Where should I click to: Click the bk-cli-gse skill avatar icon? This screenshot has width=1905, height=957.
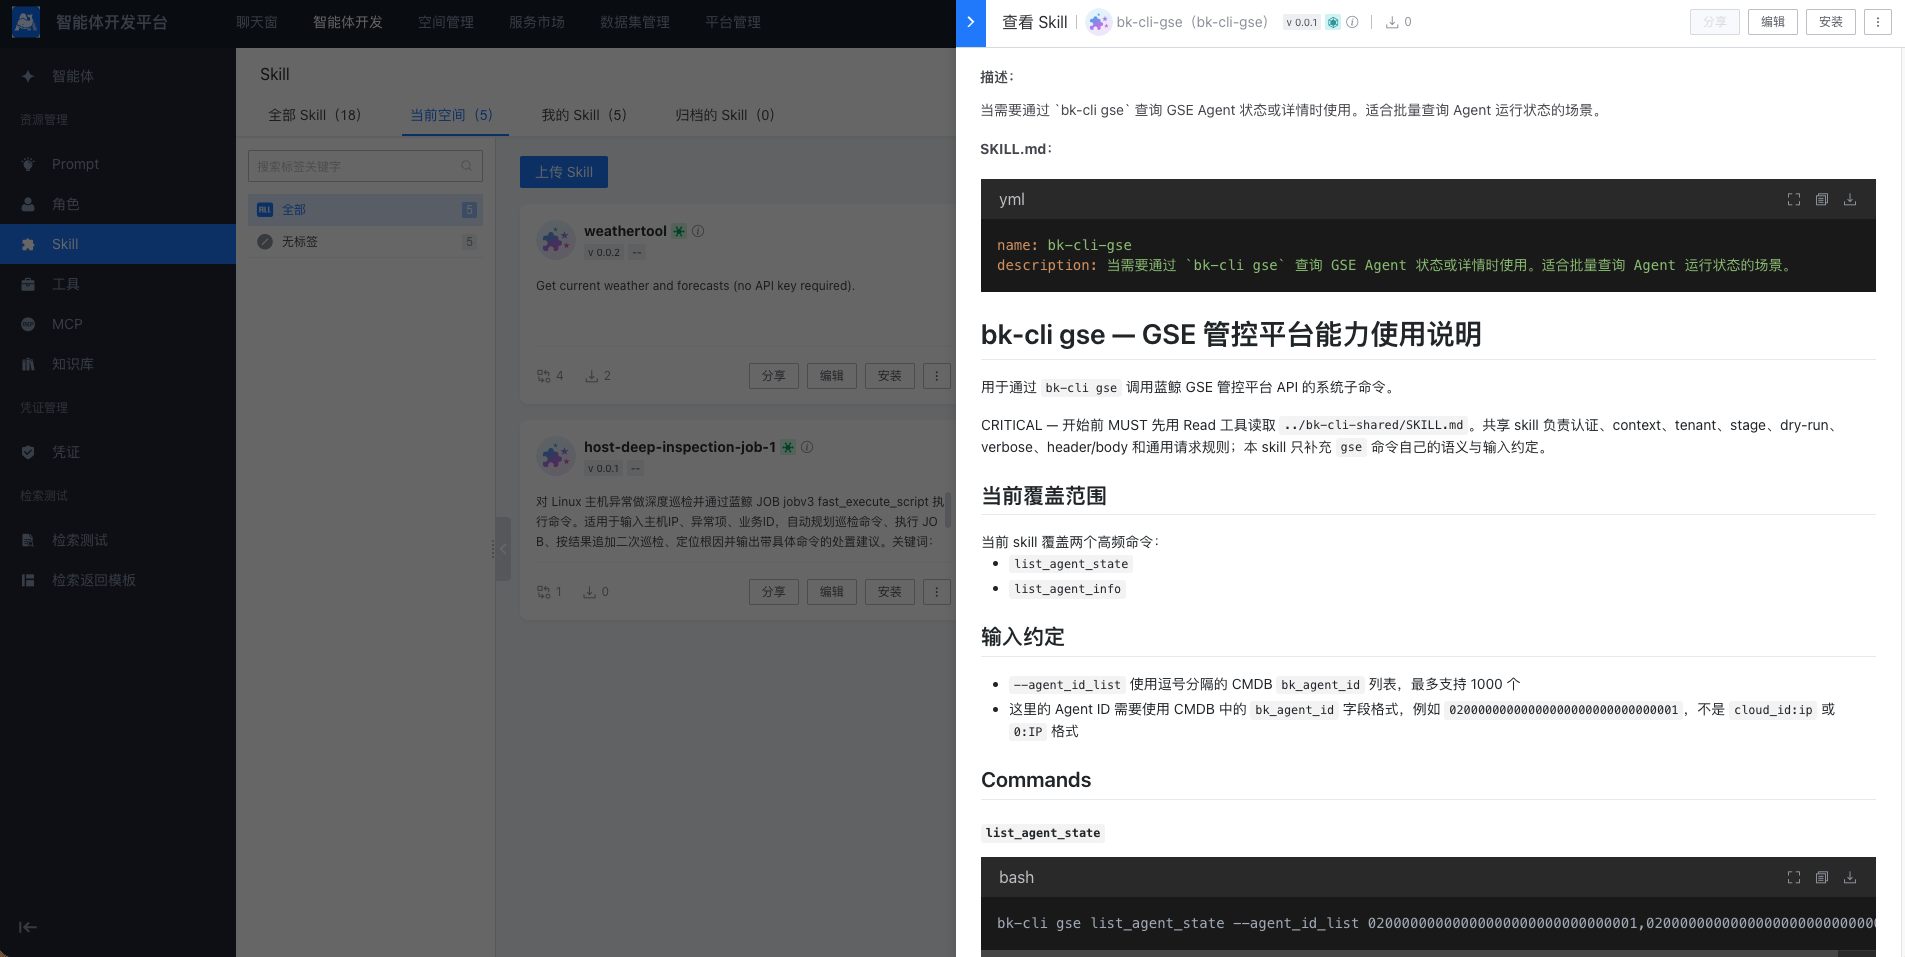pos(1098,22)
